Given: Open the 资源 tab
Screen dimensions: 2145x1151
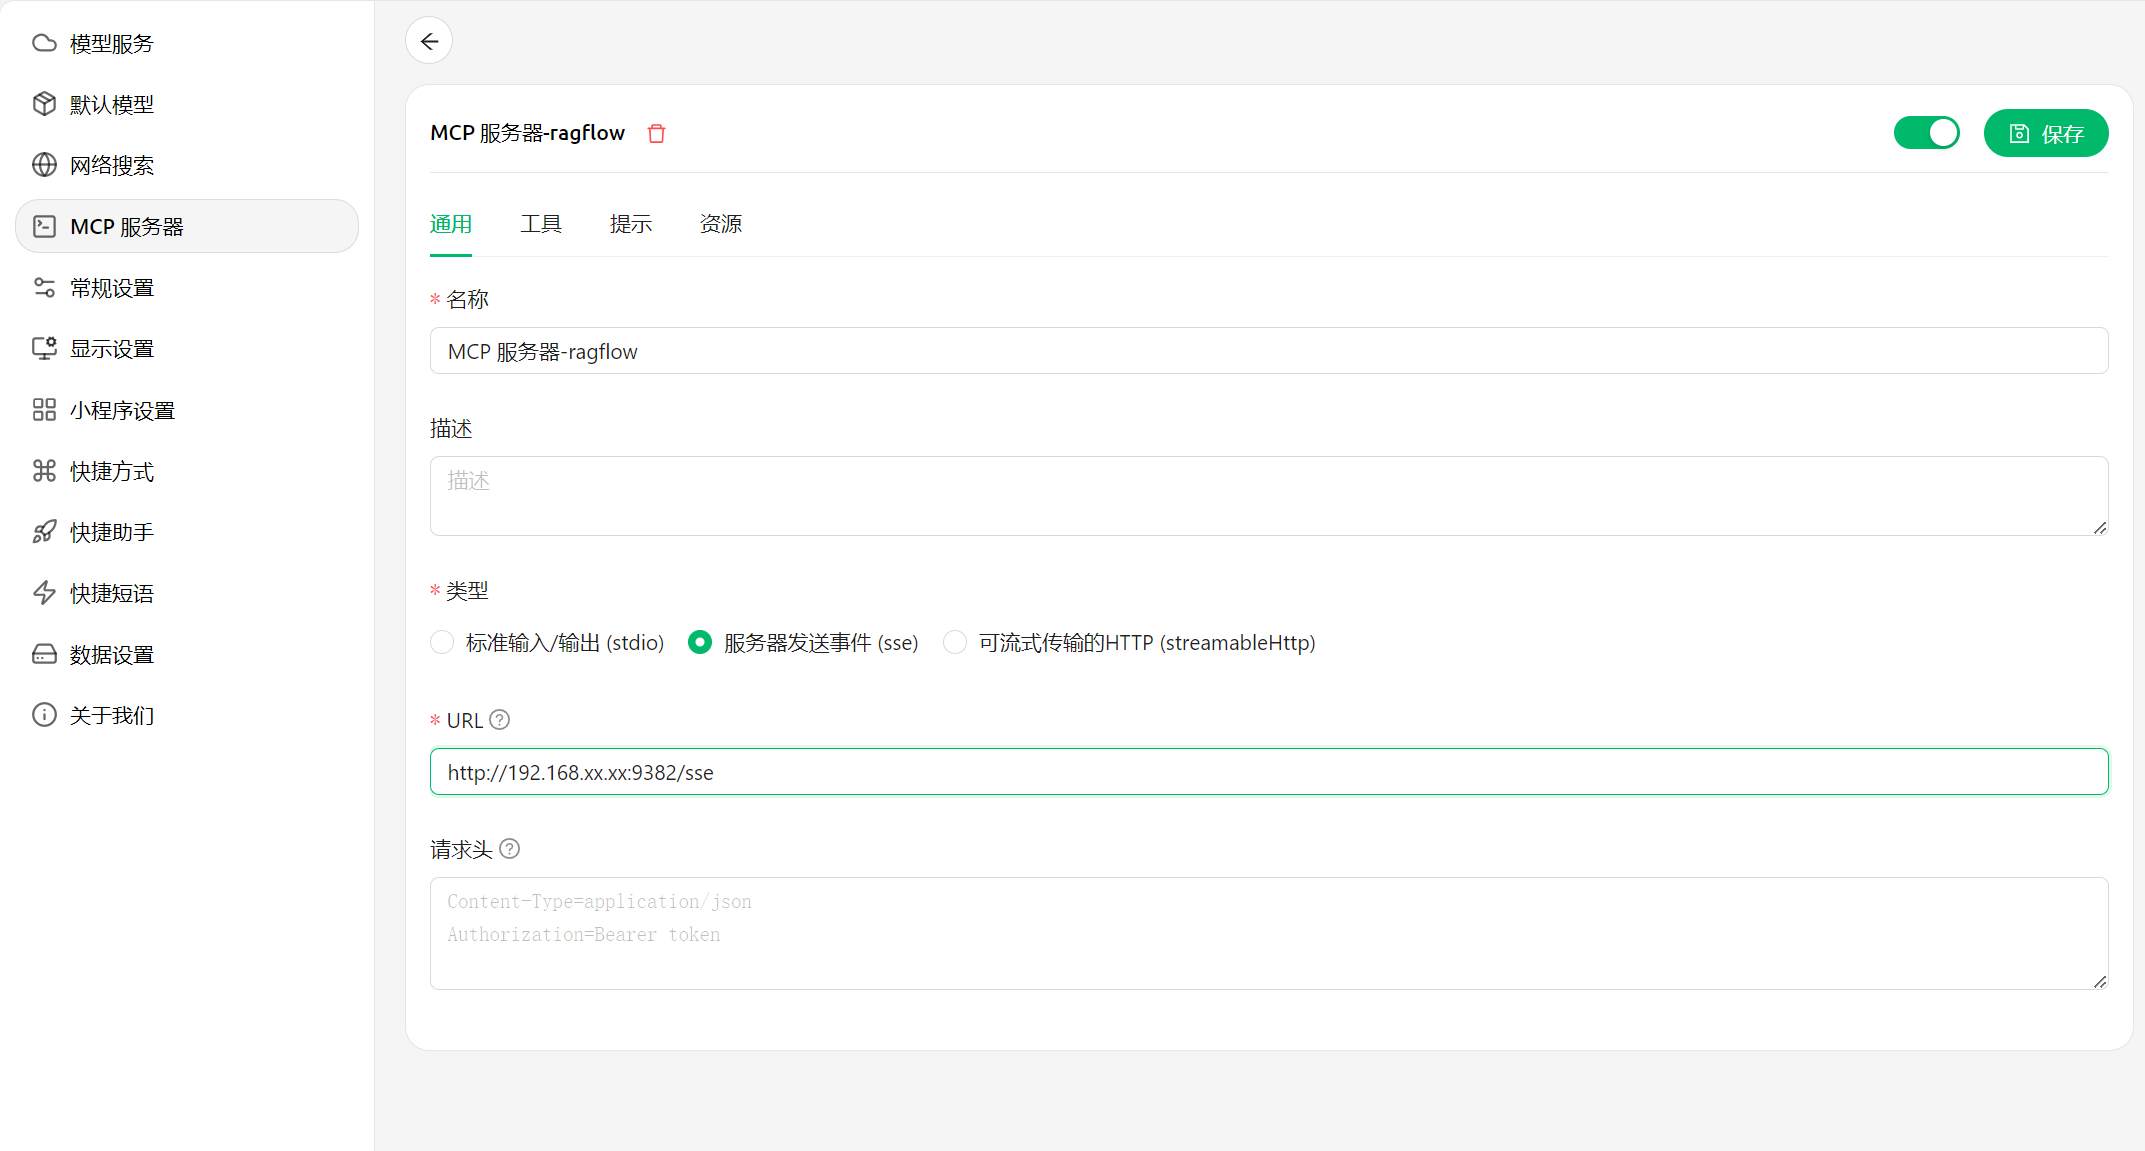Looking at the screenshot, I should click(720, 224).
